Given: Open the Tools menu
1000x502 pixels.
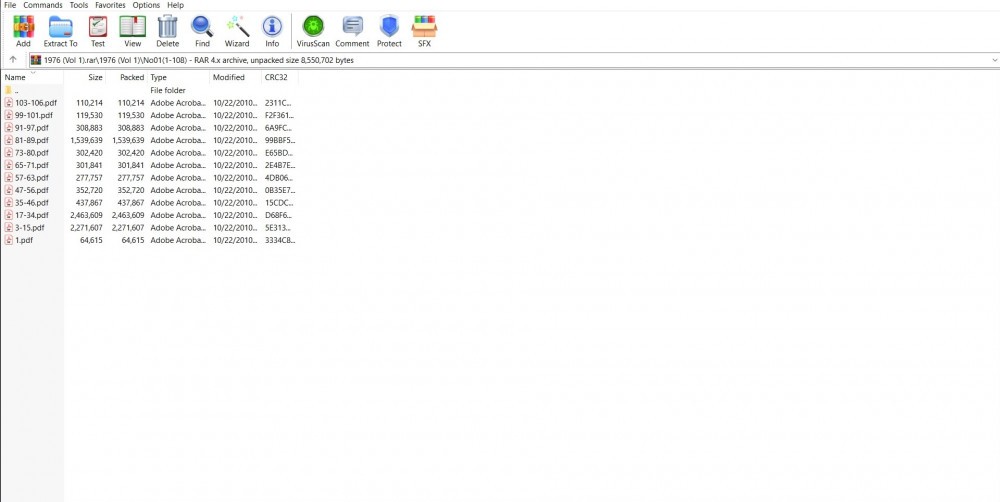Looking at the screenshot, I should (x=78, y=5).
